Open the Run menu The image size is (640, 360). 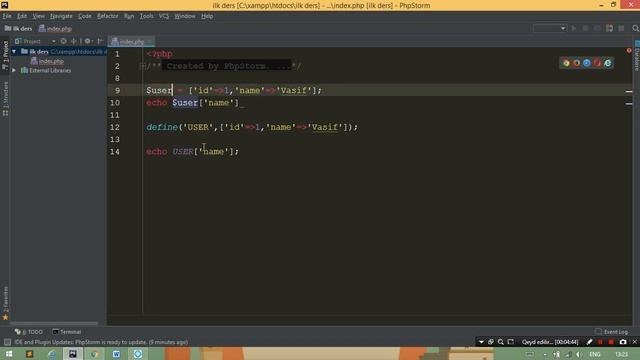[x=129, y=16]
